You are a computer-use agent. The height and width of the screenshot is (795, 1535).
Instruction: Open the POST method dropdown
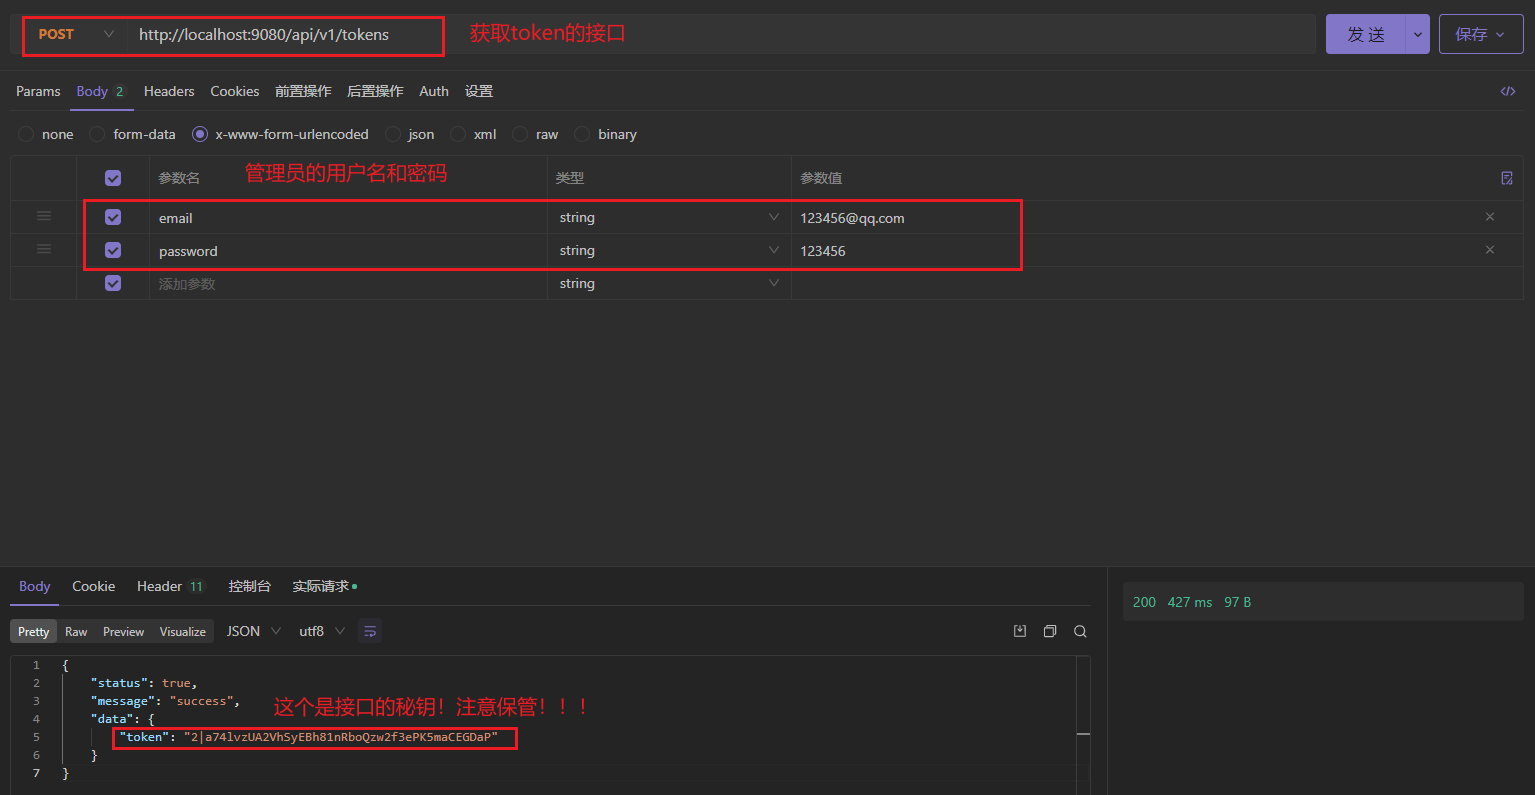tap(76, 34)
